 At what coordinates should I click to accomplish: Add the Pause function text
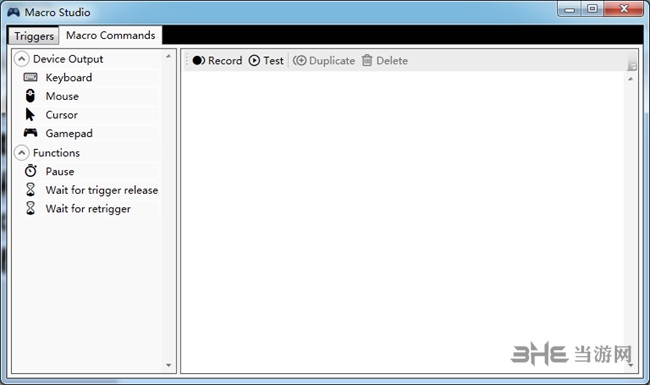(x=60, y=171)
